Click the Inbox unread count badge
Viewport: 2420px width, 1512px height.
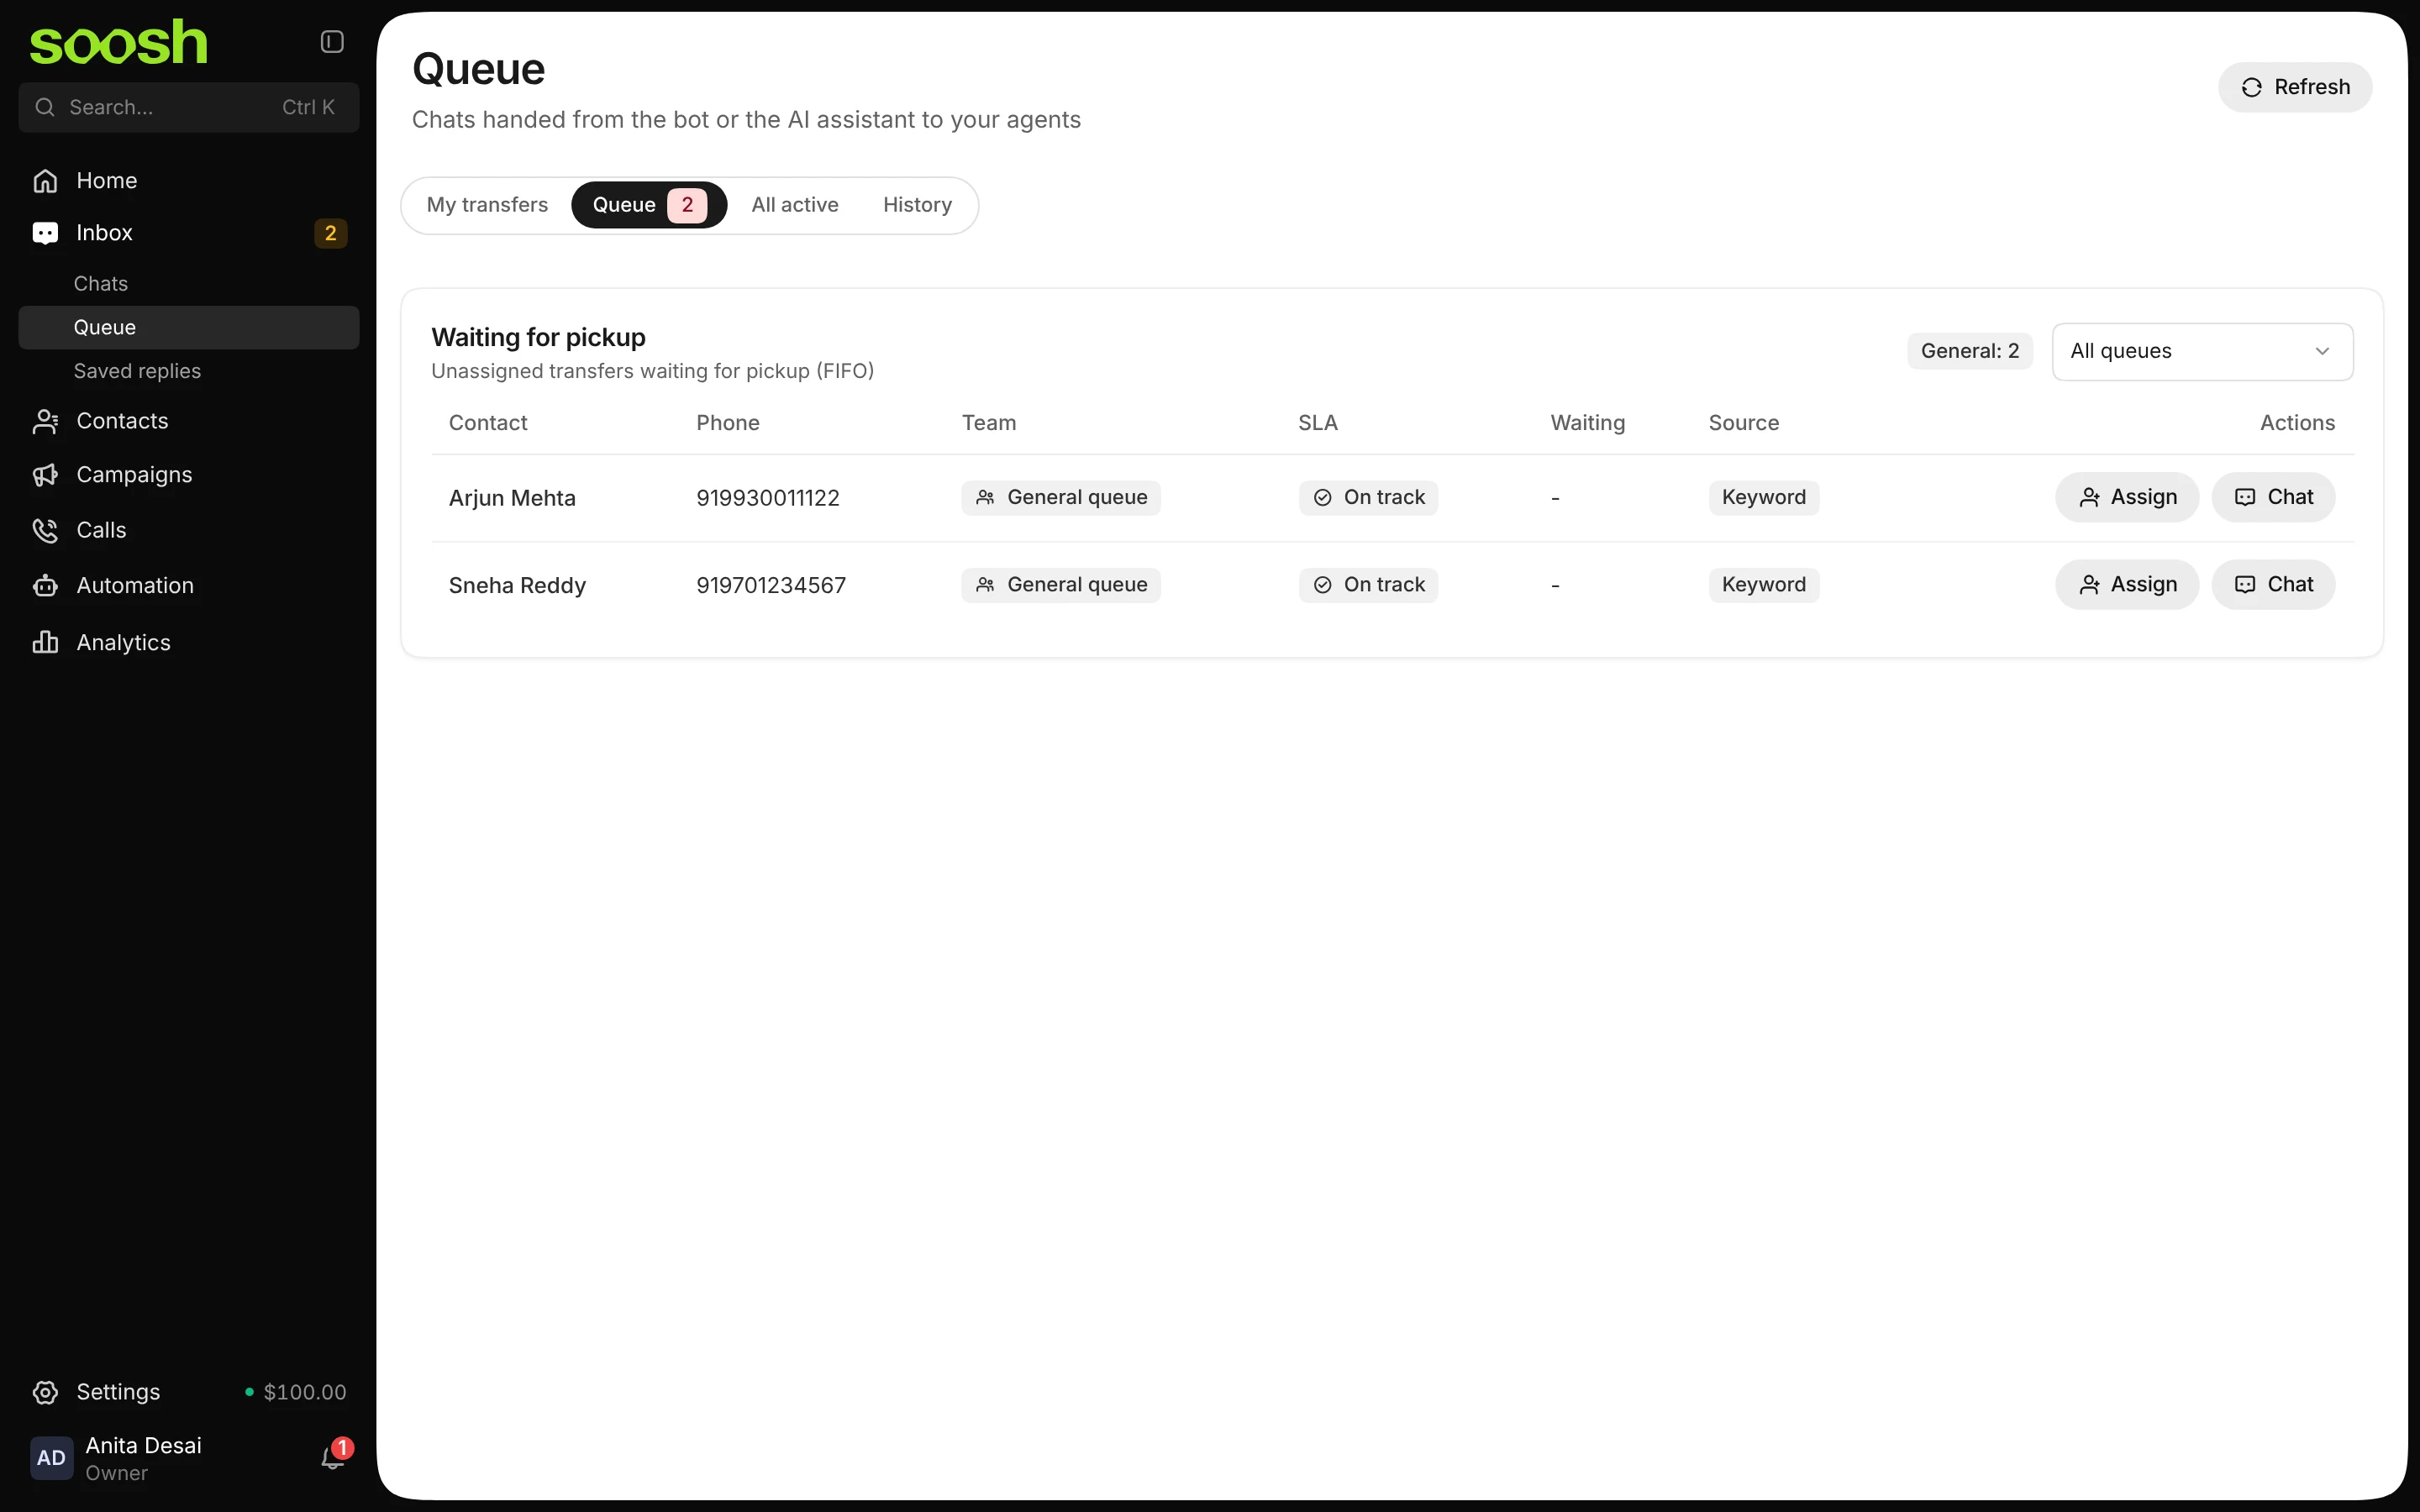pyautogui.click(x=331, y=233)
